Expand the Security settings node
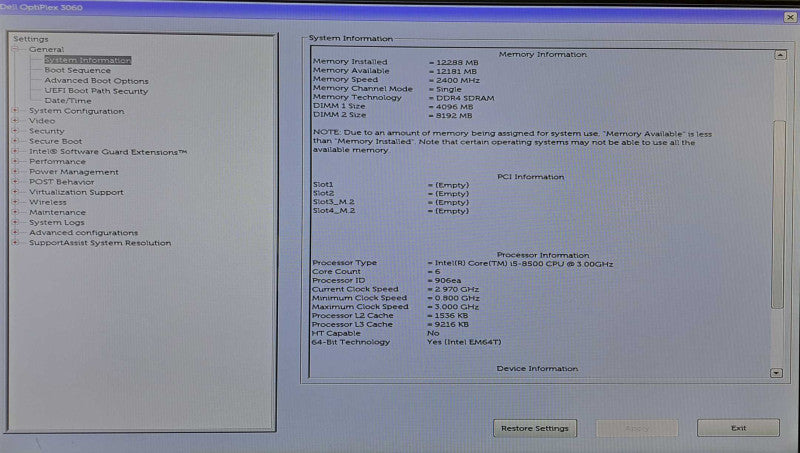Image resolution: width=800 pixels, height=453 pixels. (15, 131)
